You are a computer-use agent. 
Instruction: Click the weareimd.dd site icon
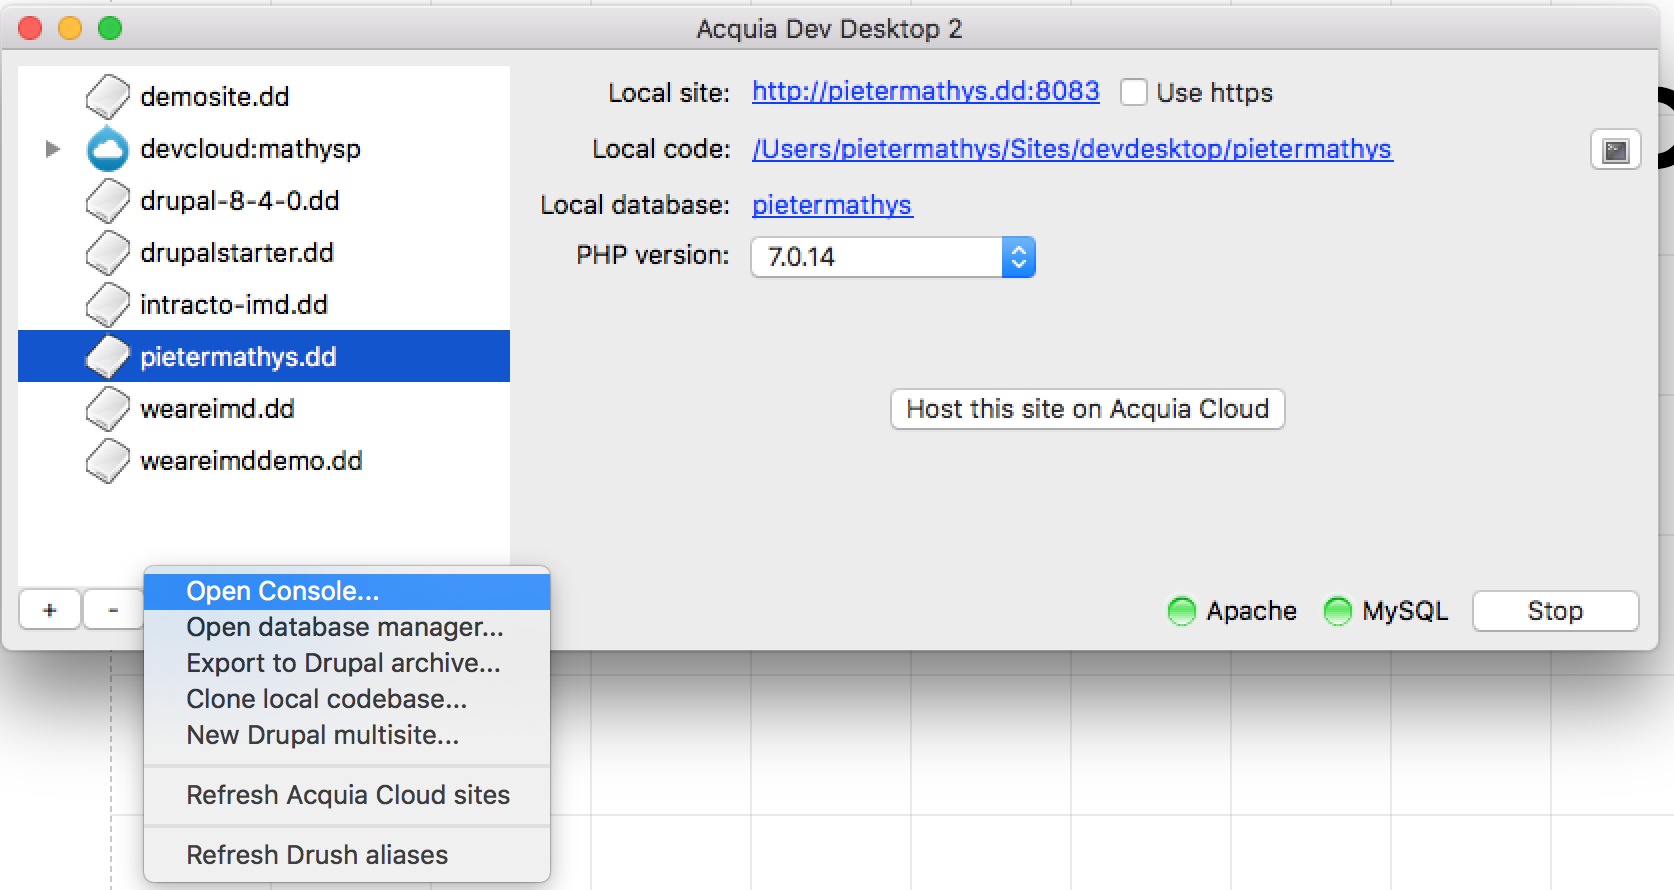coord(107,409)
